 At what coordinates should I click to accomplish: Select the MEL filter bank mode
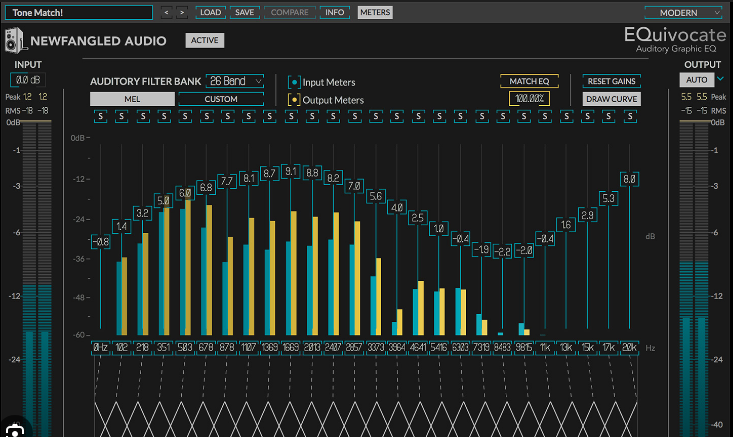point(132,99)
